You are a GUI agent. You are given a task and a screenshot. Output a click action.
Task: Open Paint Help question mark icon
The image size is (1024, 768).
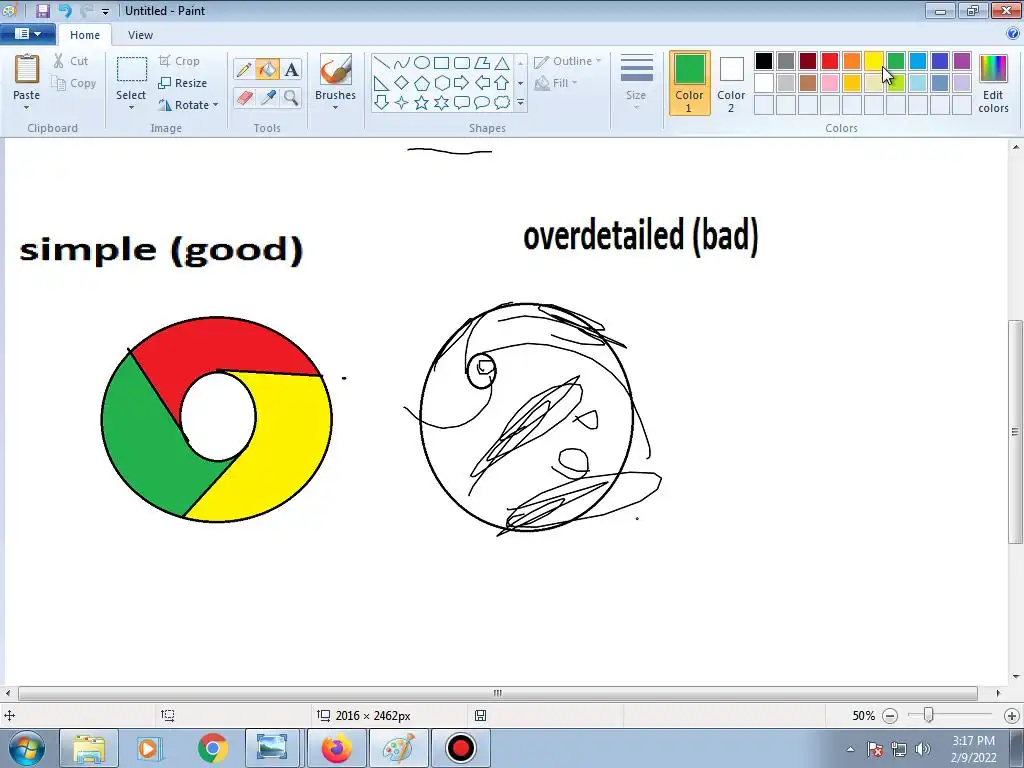(1014, 34)
